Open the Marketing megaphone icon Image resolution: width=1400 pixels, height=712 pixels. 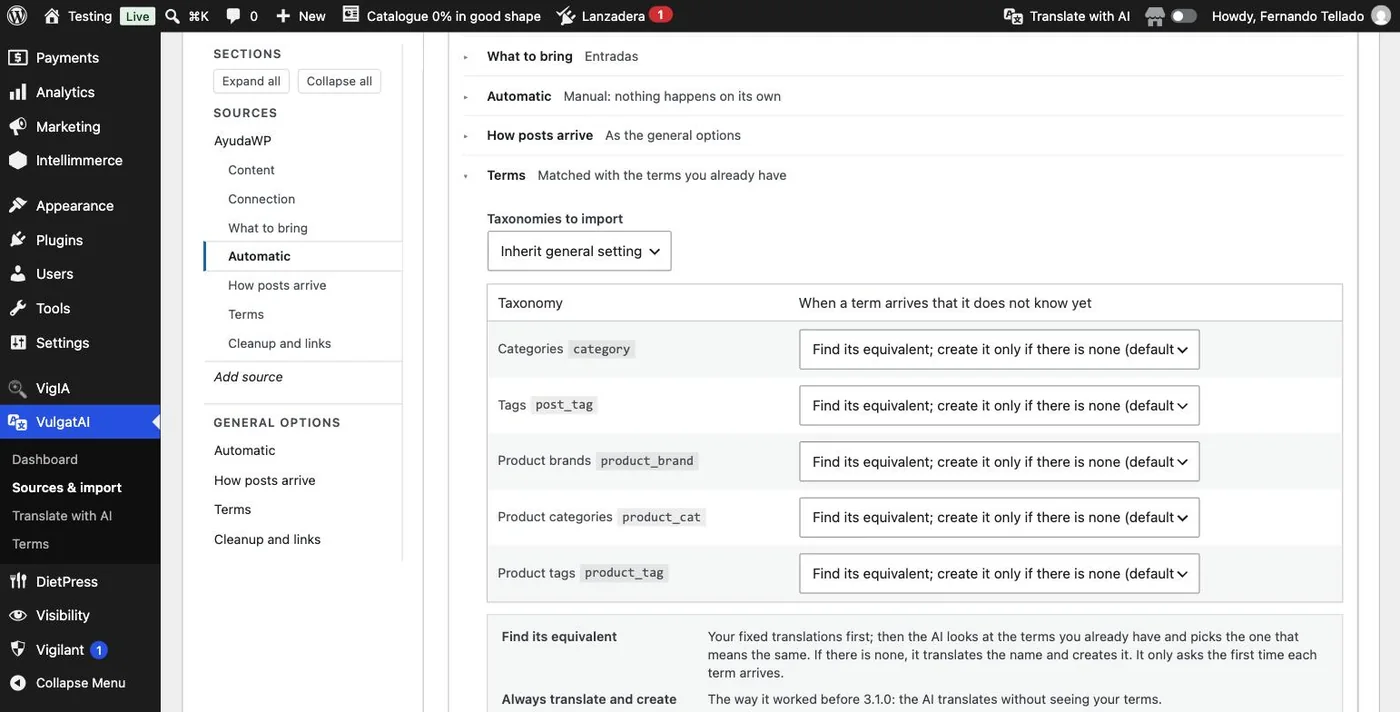(x=17, y=126)
